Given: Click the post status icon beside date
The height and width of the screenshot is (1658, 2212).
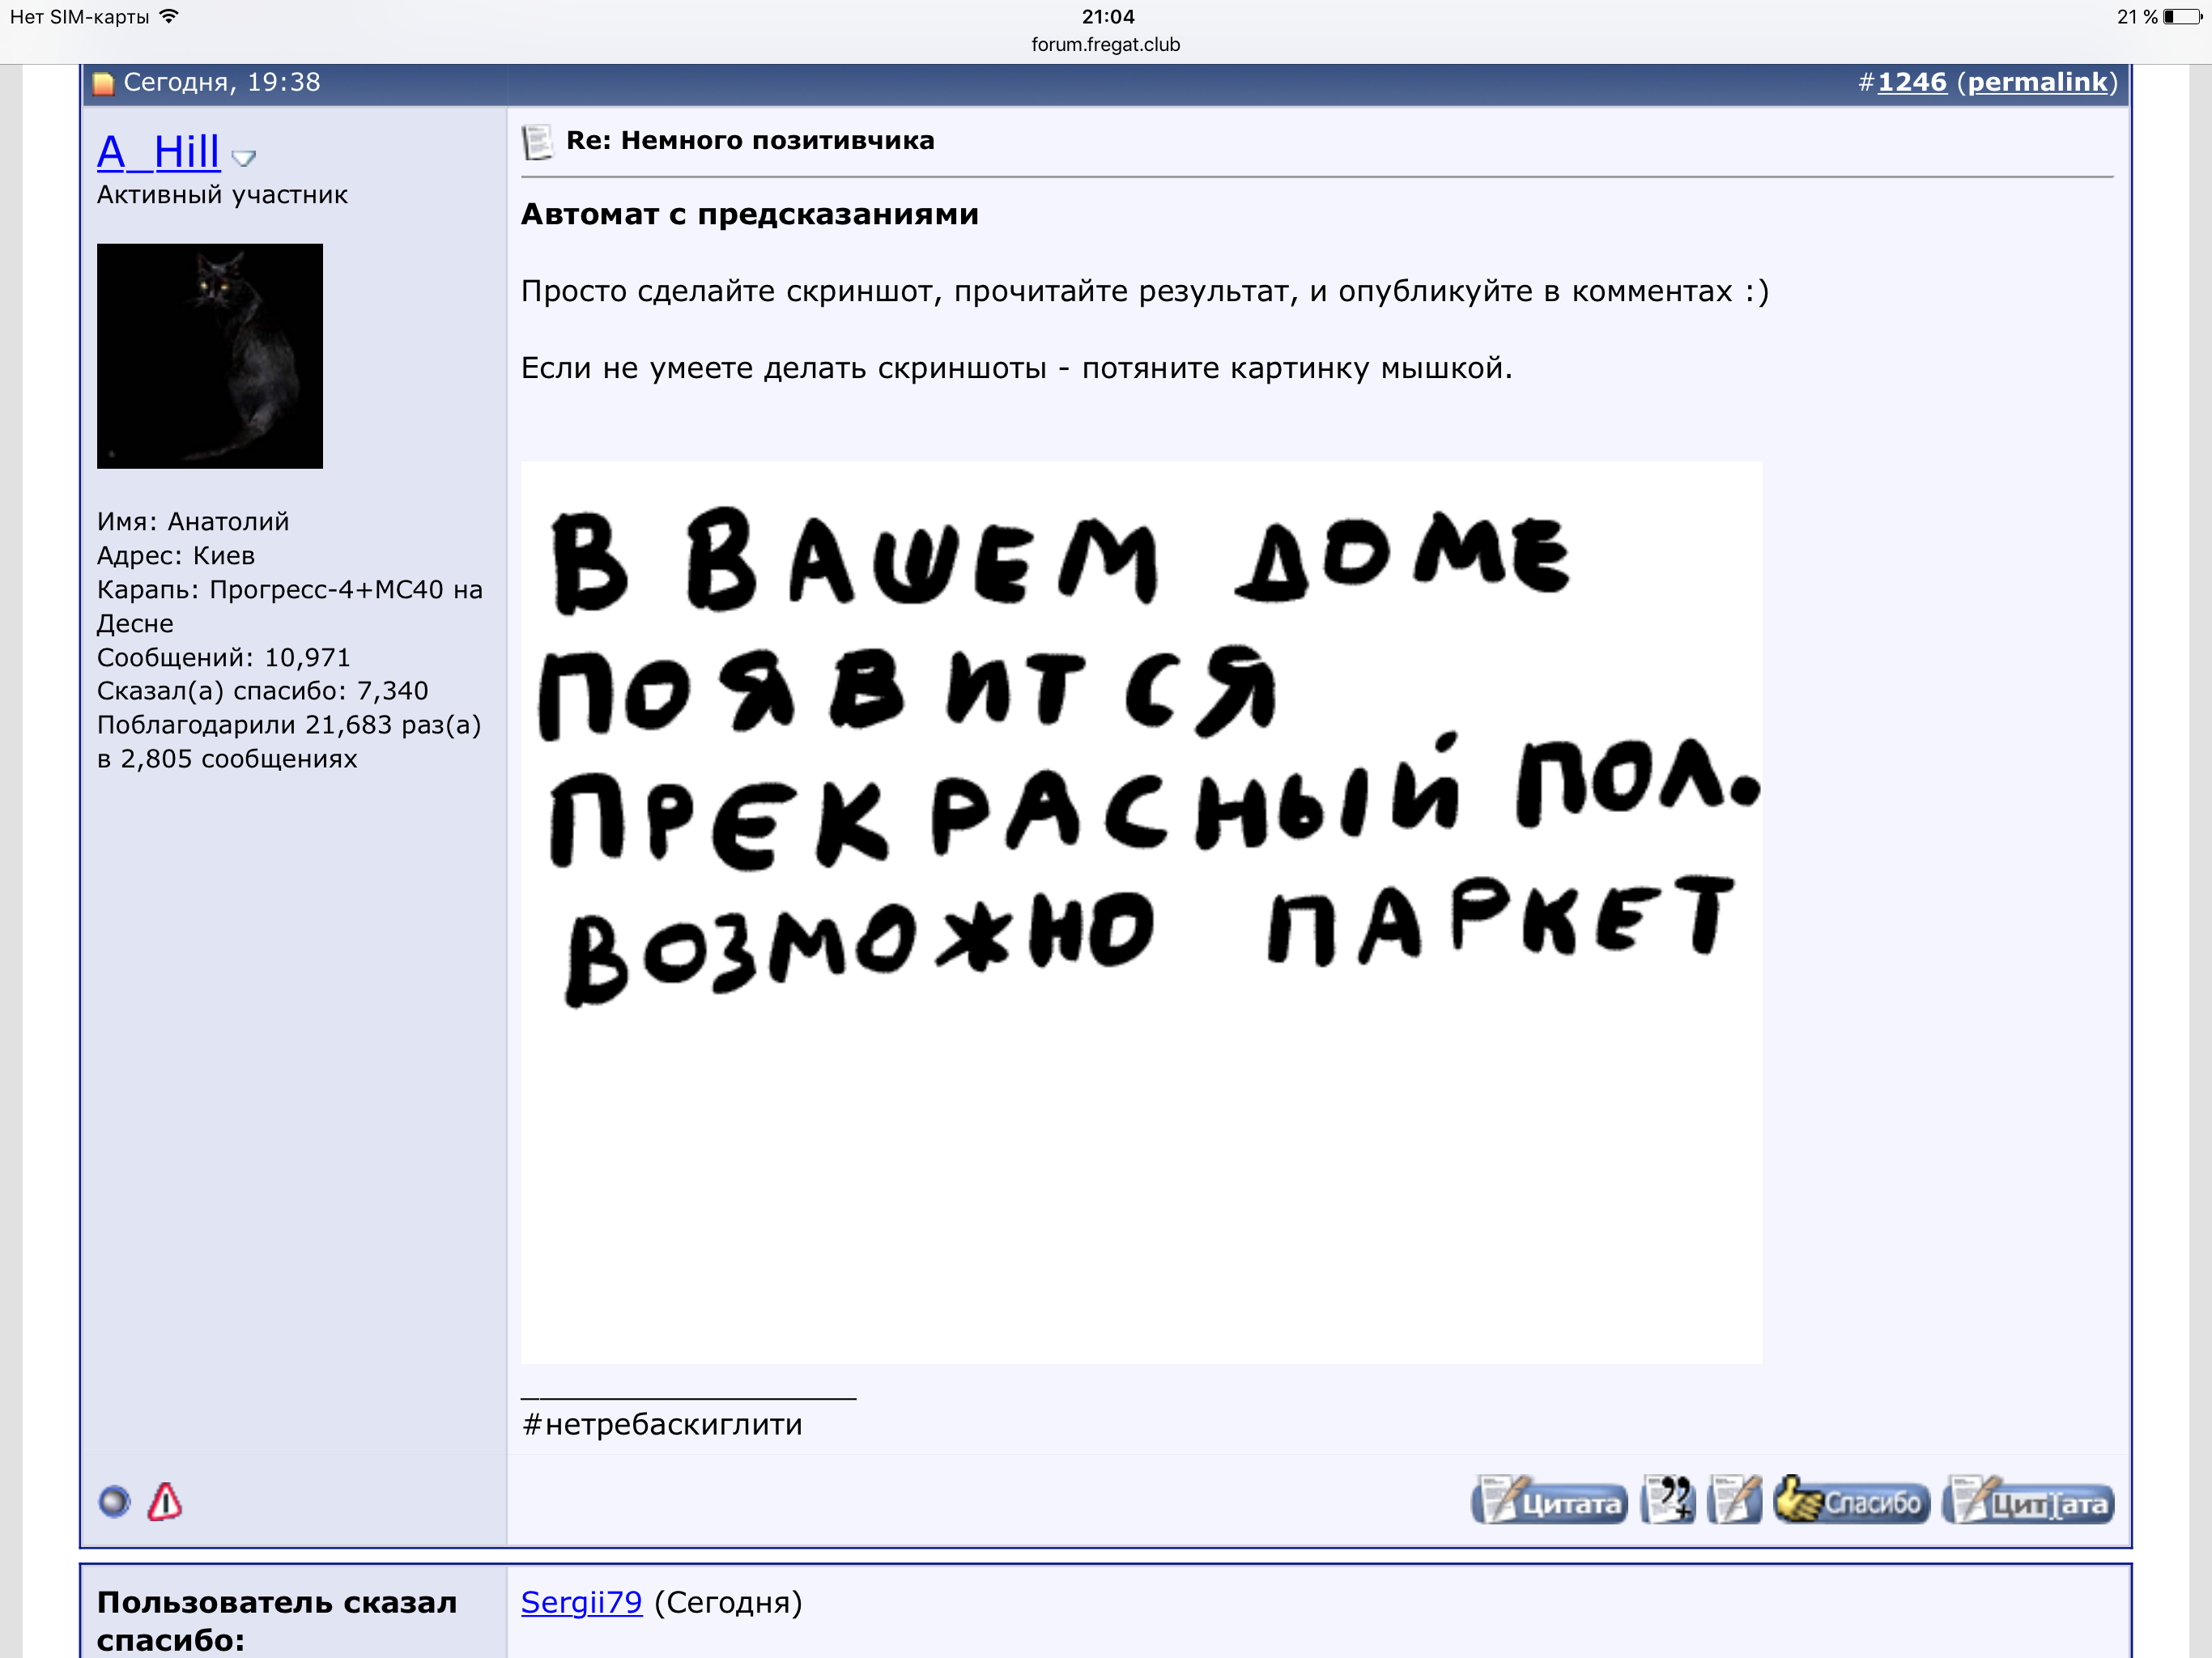Looking at the screenshot, I should (103, 83).
